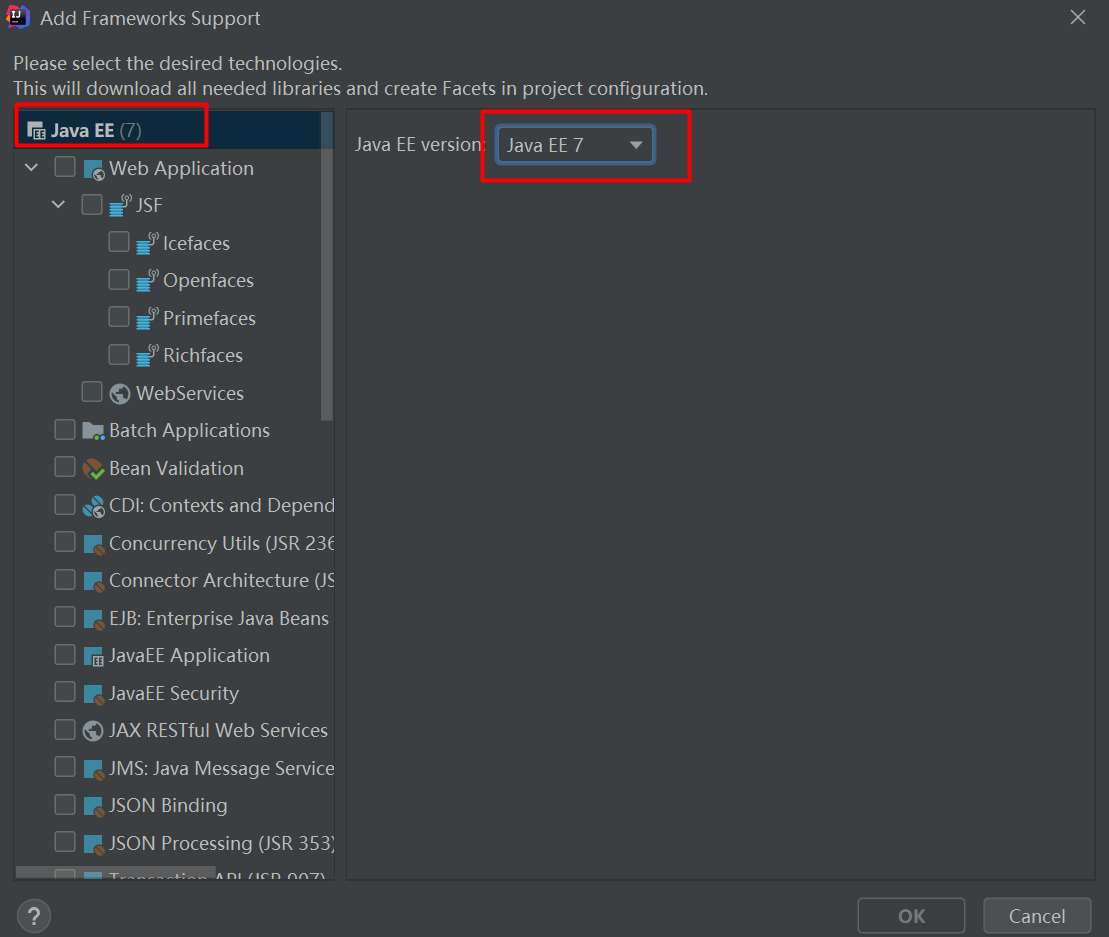Enable the WebServices checkbox
Viewport: 1109px width, 937px height.
click(x=92, y=392)
